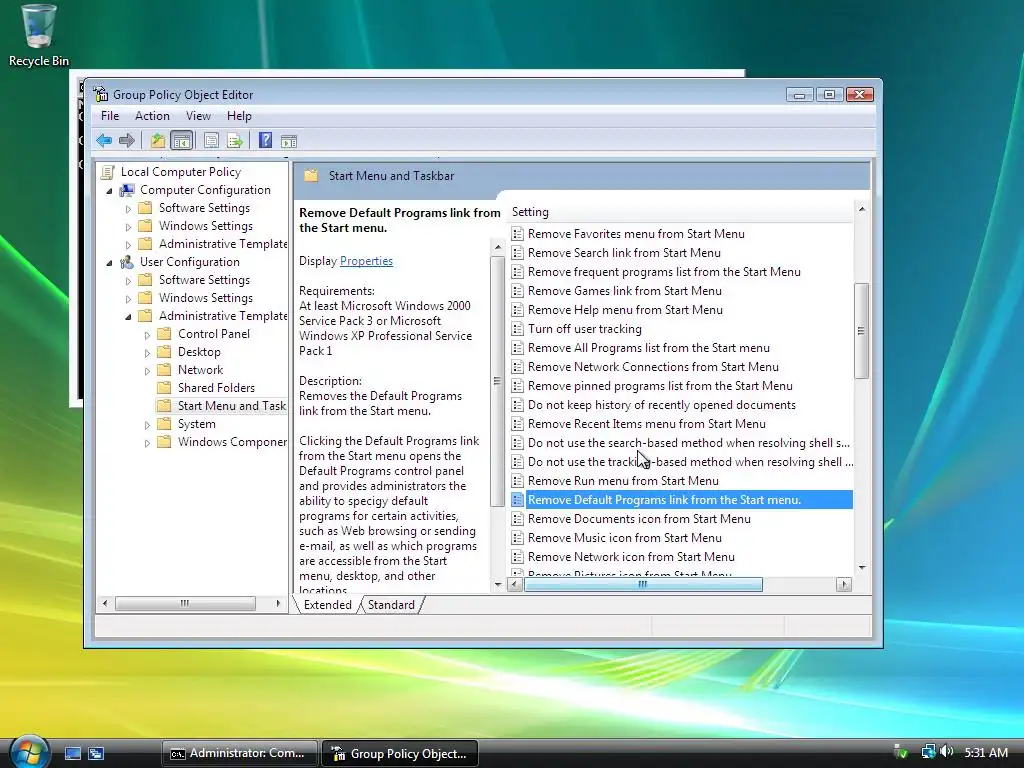
Task: Toggle the Show/Hide Action Pane icon
Action: pyautogui.click(x=289, y=141)
